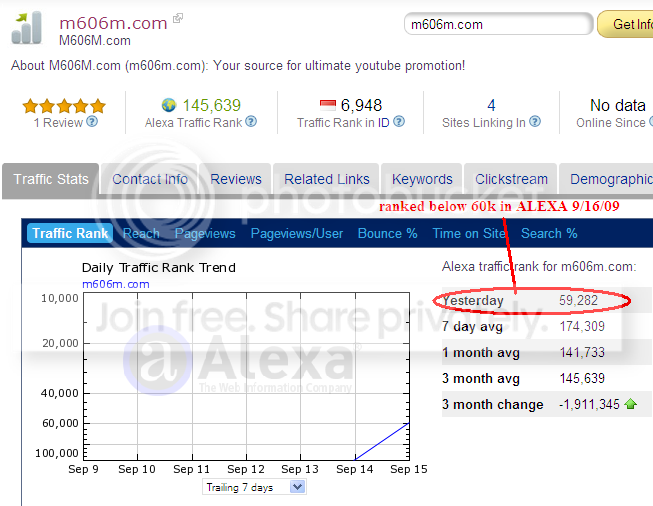653x506 pixels.
Task: Open help icon beside Alexa Traffic Rank
Action: click(x=251, y=122)
